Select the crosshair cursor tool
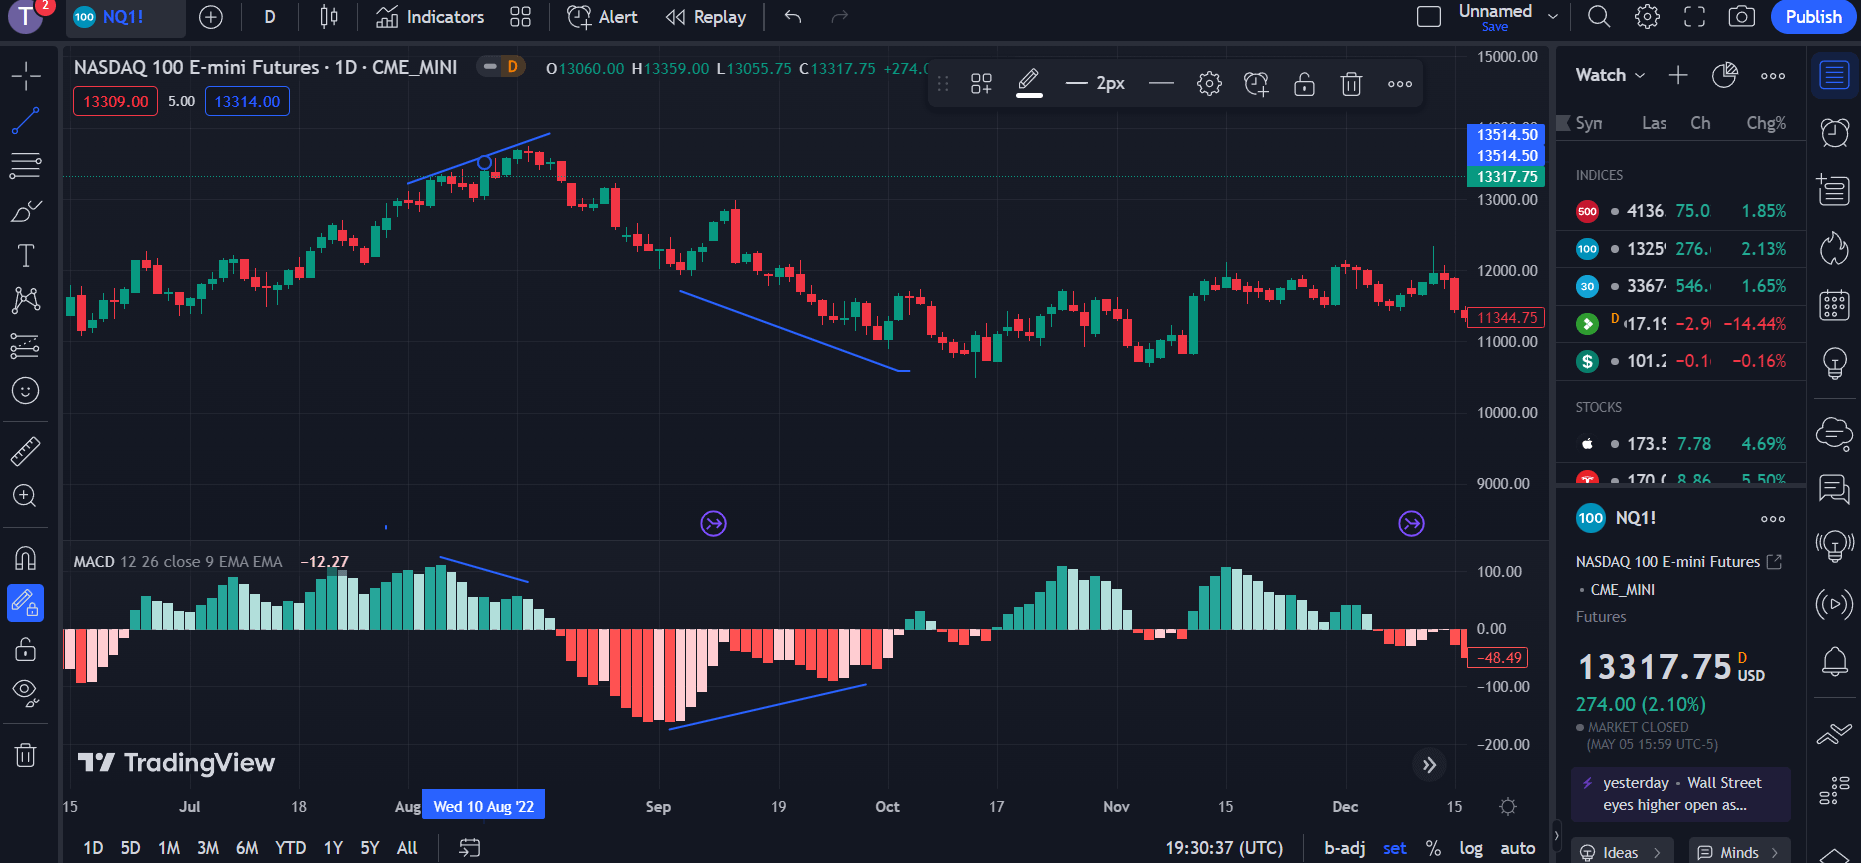 coord(26,76)
